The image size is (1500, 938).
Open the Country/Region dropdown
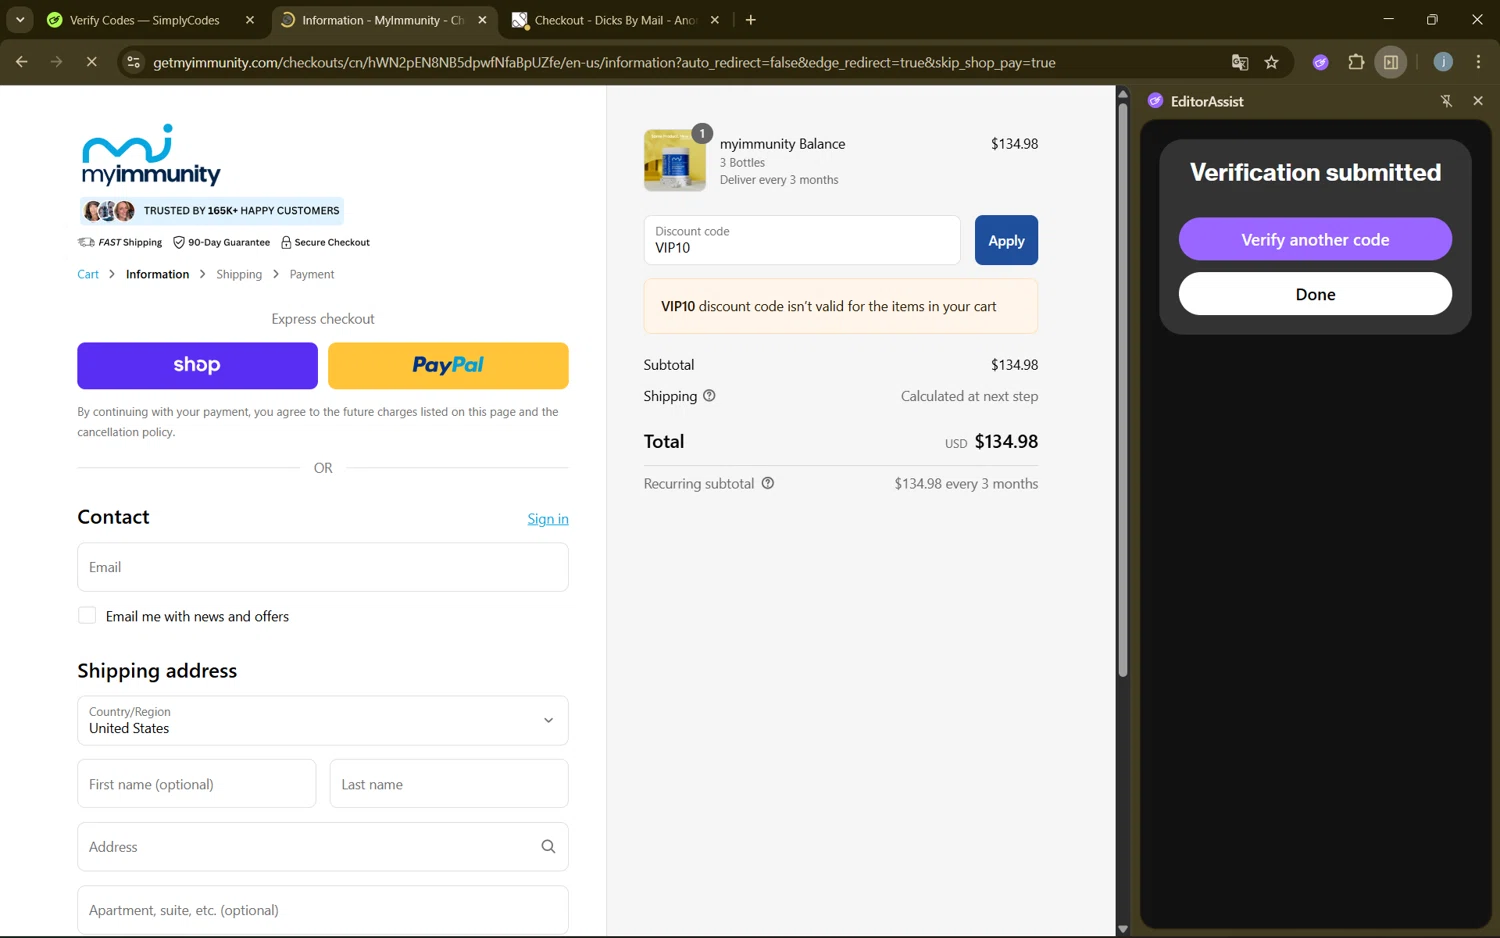[x=323, y=720]
